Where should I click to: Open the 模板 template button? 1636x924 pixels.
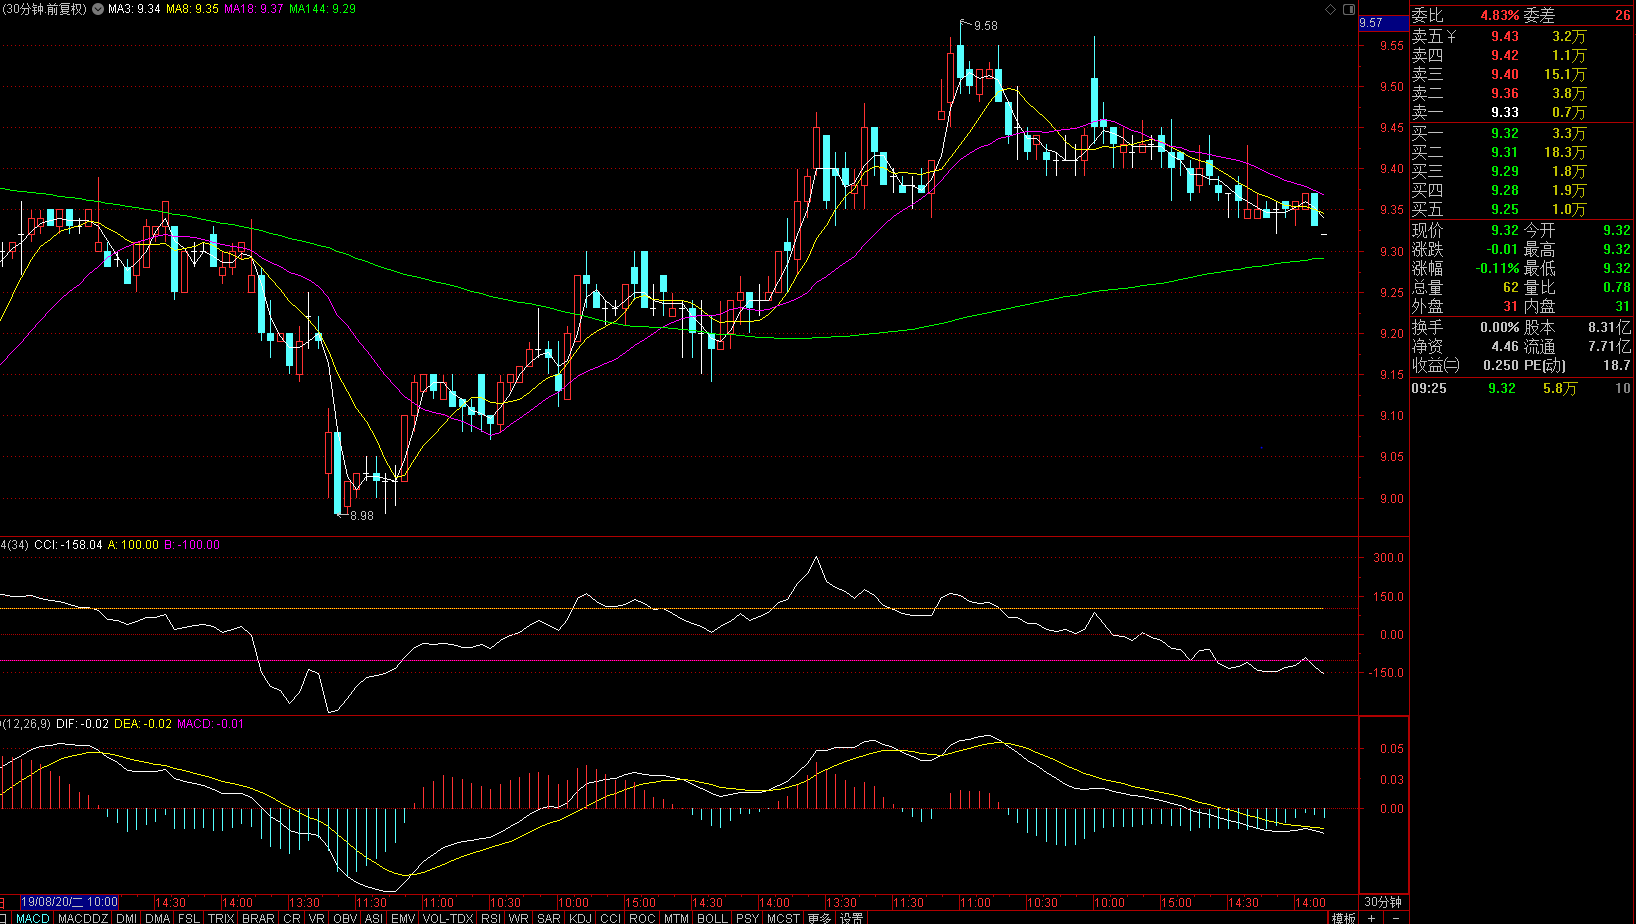tap(1343, 918)
